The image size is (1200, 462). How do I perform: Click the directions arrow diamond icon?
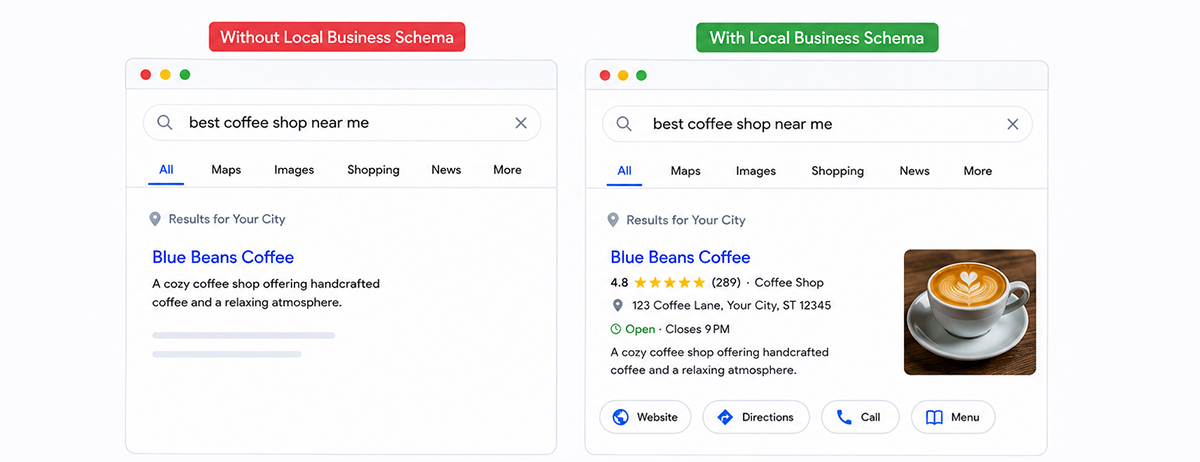pos(725,417)
